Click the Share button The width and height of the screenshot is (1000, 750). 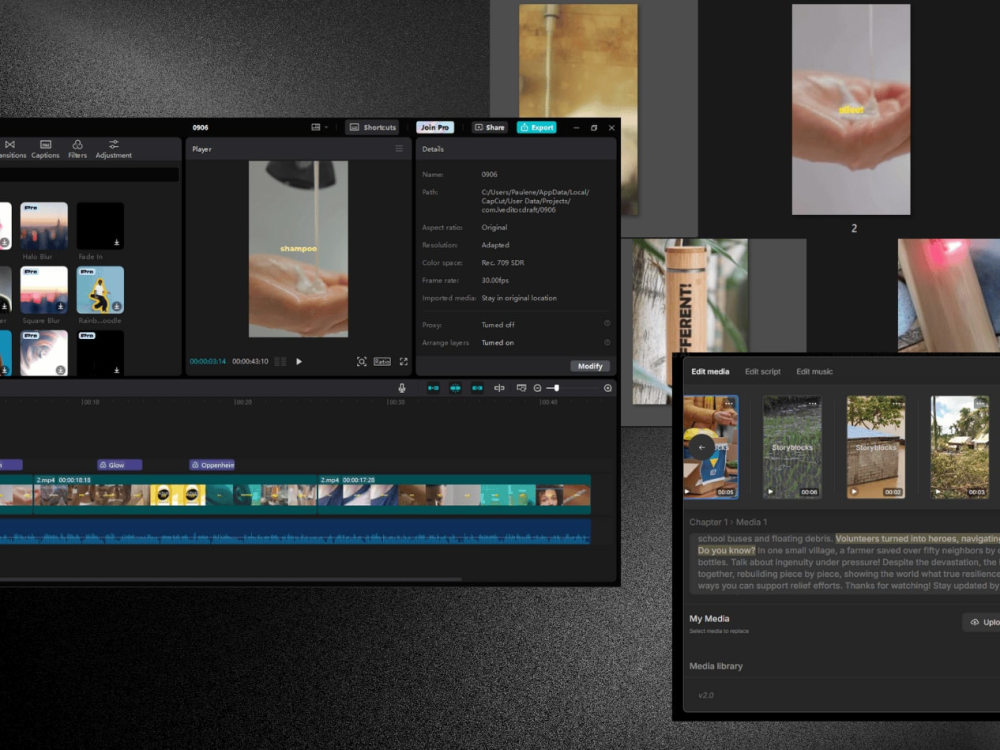489,128
